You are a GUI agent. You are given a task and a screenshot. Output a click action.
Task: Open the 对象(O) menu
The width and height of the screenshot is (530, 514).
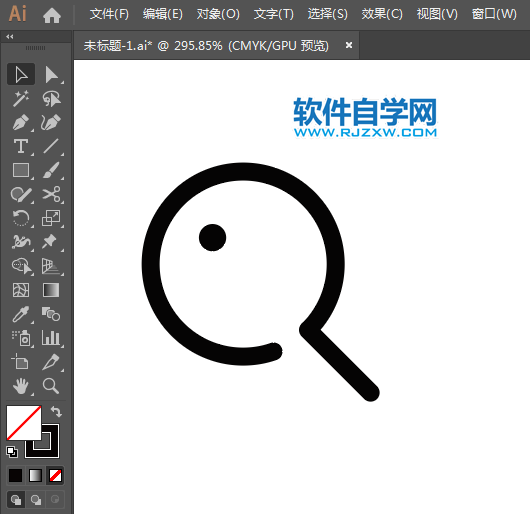pos(218,14)
